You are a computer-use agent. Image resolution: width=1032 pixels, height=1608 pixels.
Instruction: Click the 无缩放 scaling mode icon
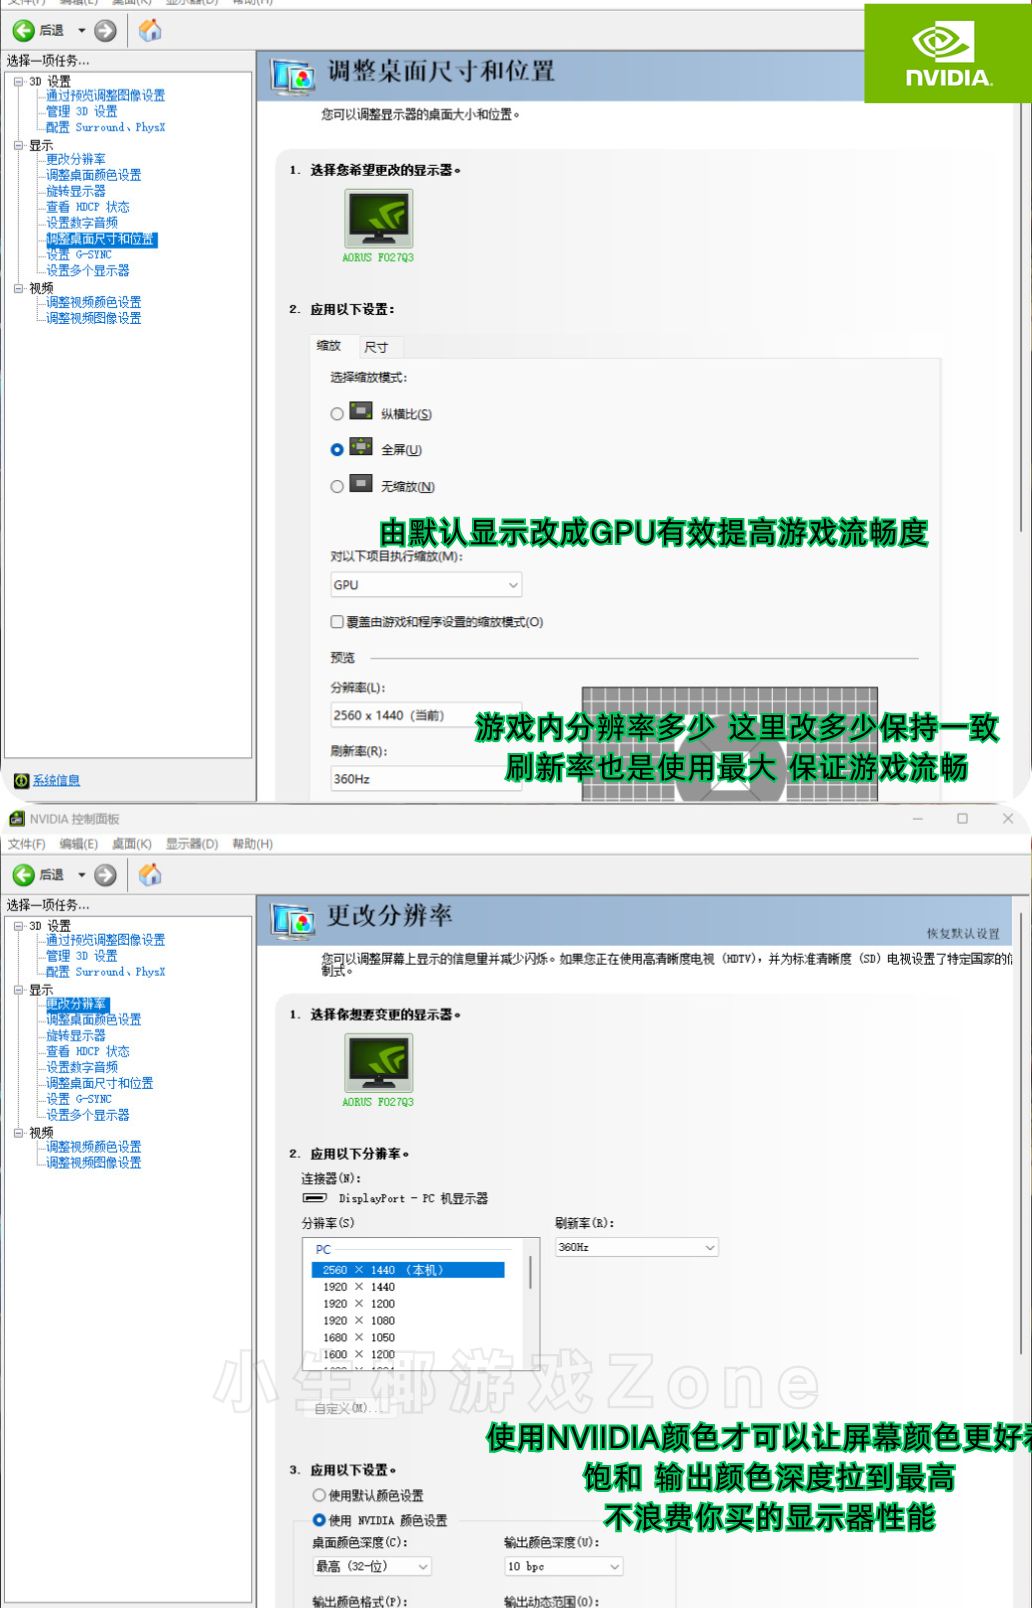[361, 484]
